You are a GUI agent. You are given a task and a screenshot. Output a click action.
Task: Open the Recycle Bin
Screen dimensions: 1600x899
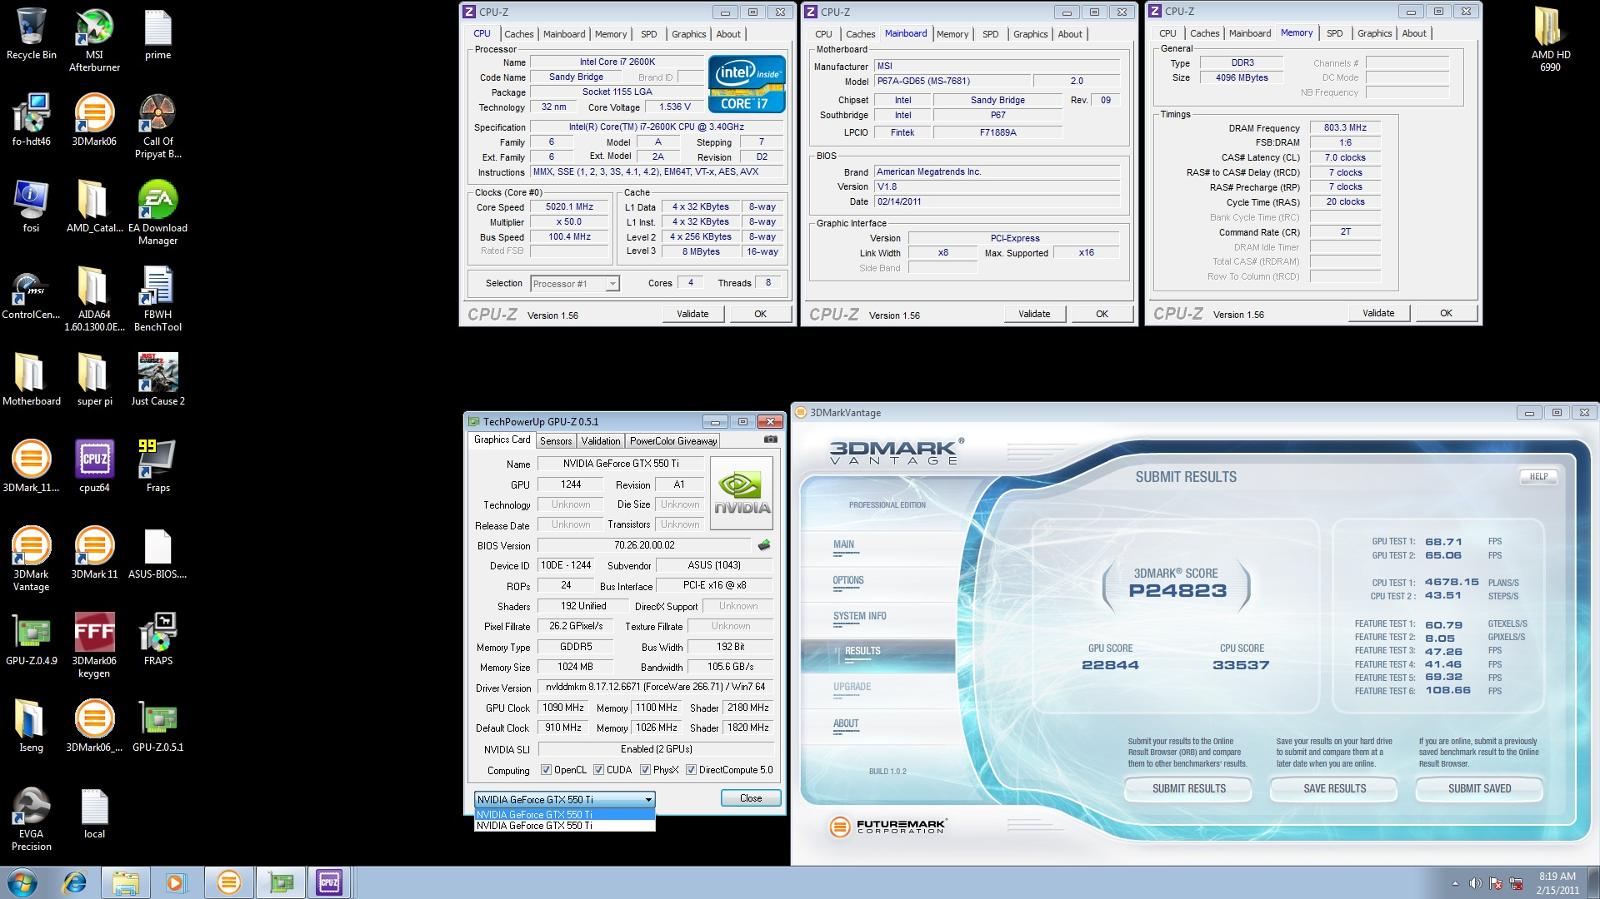pyautogui.click(x=31, y=34)
